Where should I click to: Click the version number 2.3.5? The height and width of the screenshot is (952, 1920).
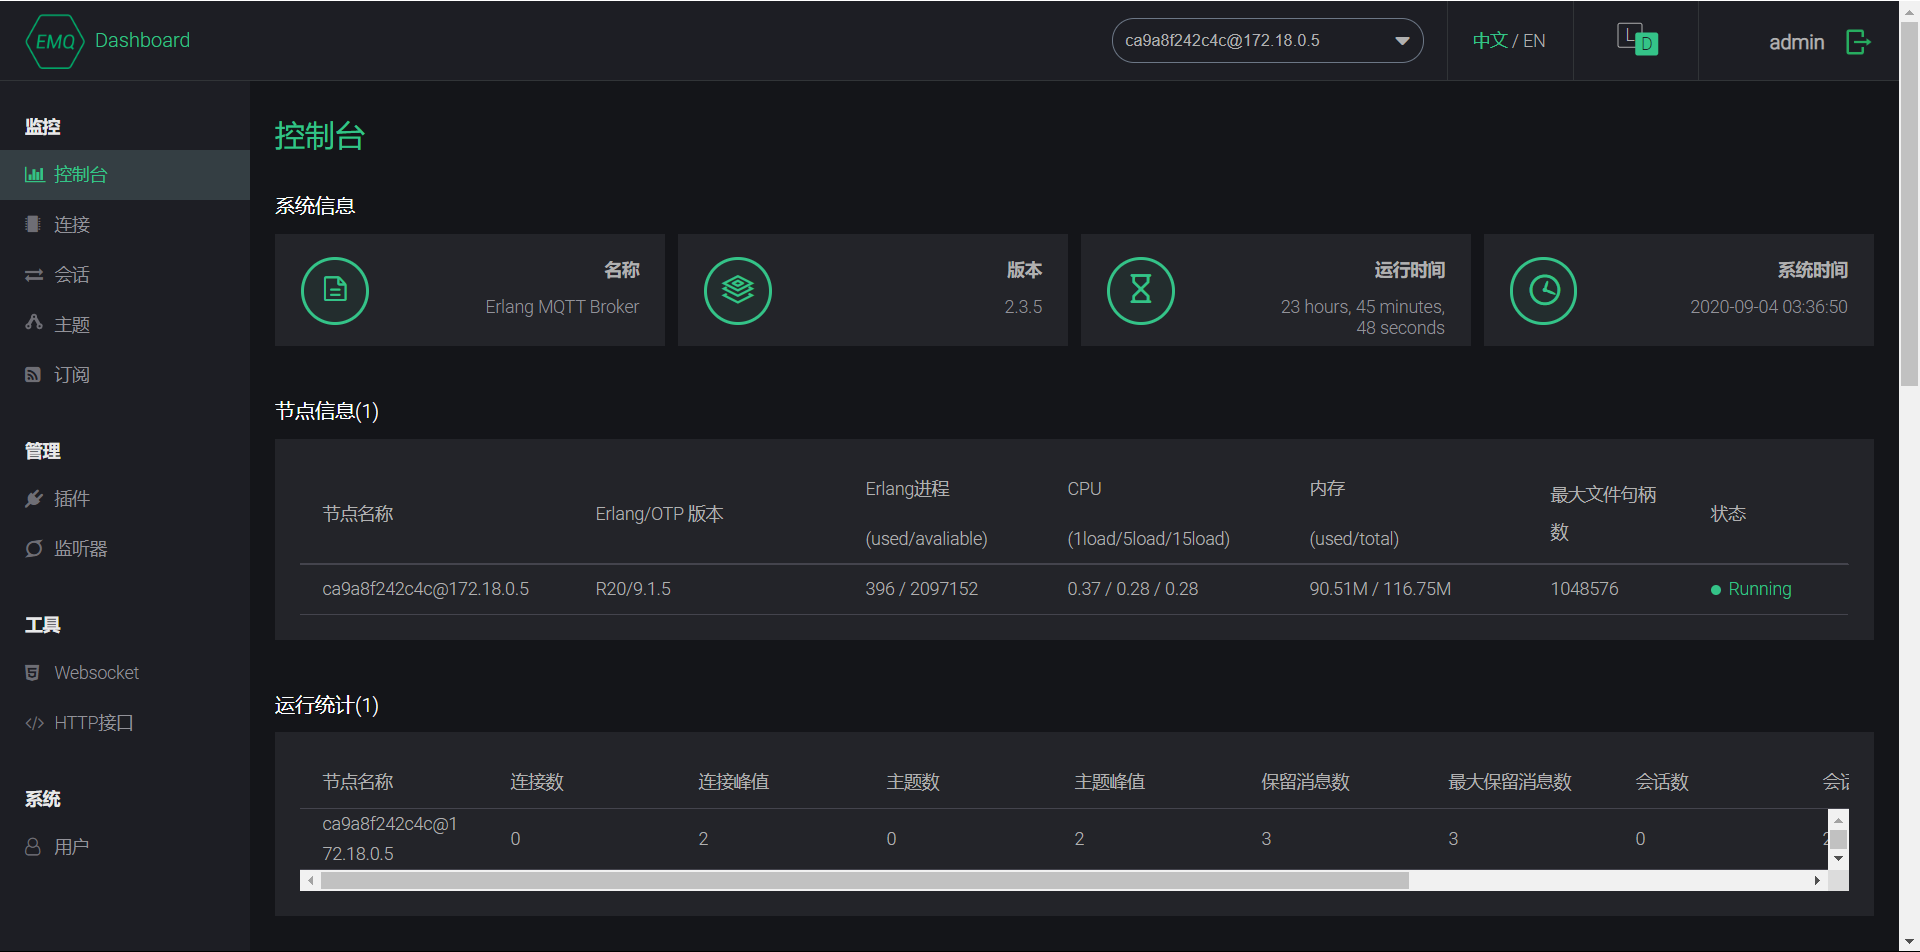[x=1023, y=307]
